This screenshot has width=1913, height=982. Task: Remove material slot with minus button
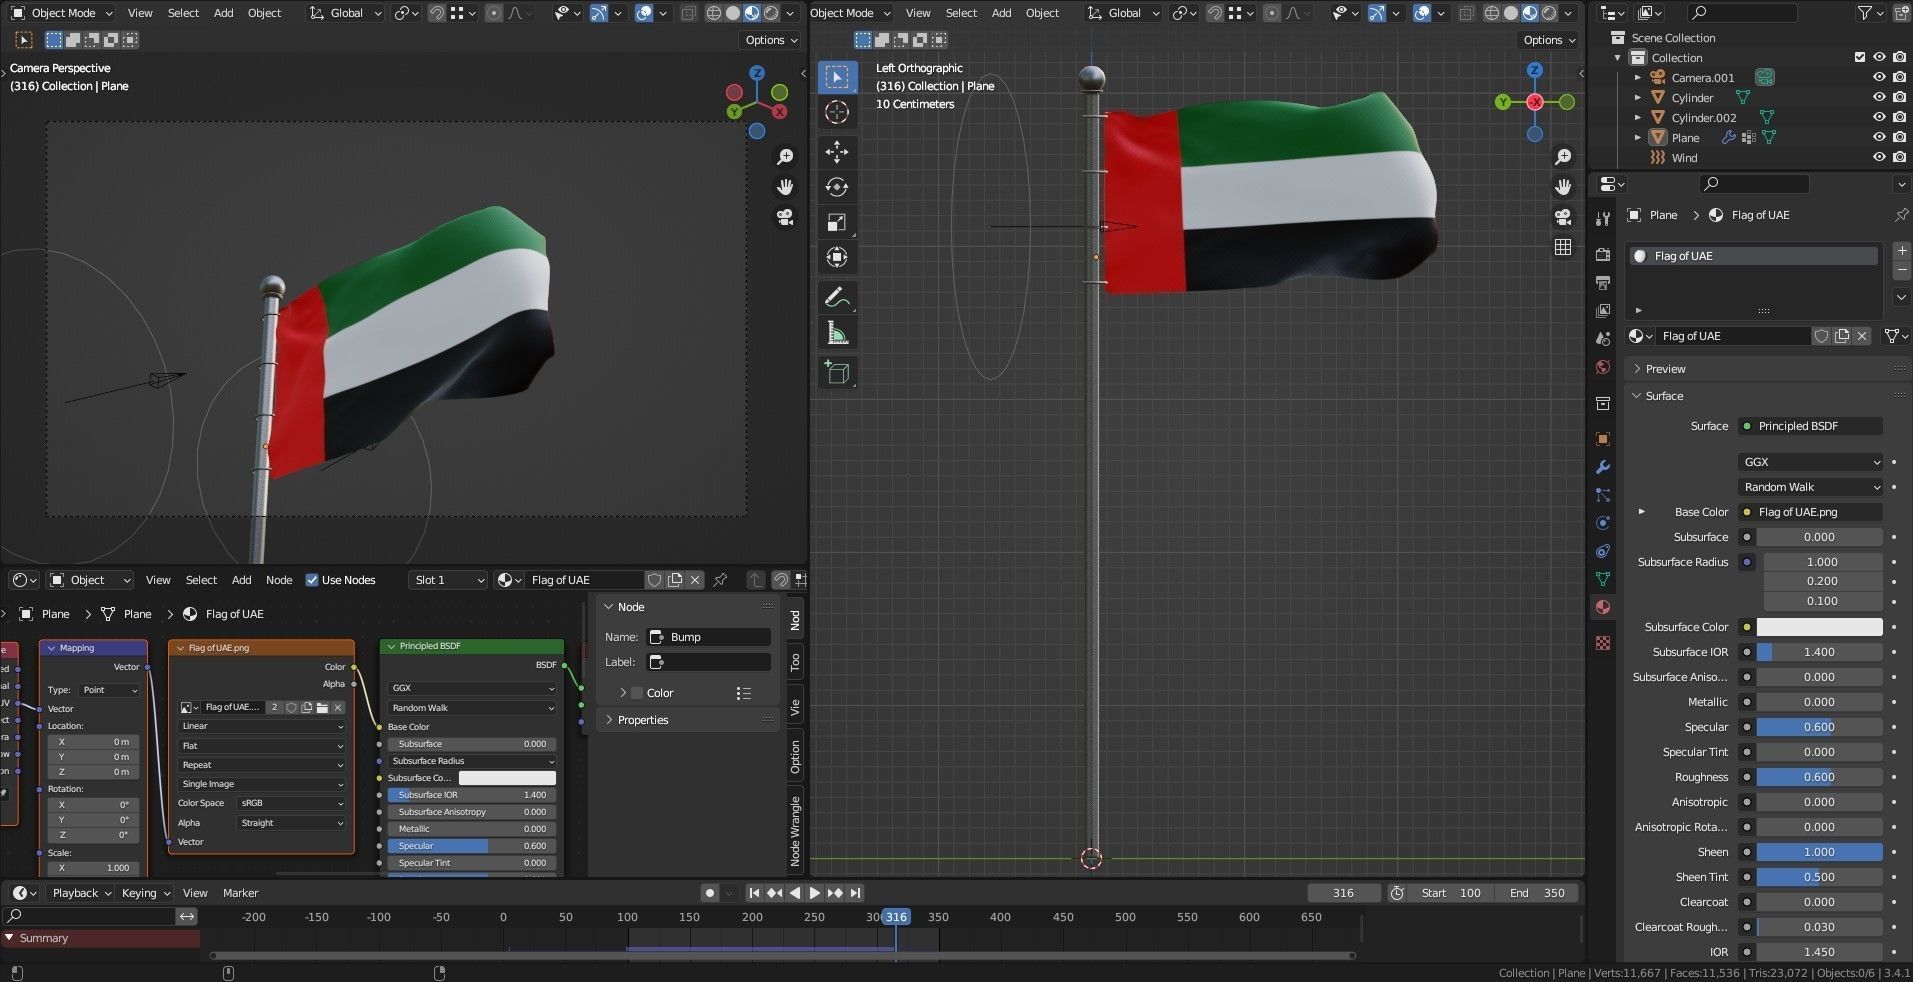[x=1901, y=270]
